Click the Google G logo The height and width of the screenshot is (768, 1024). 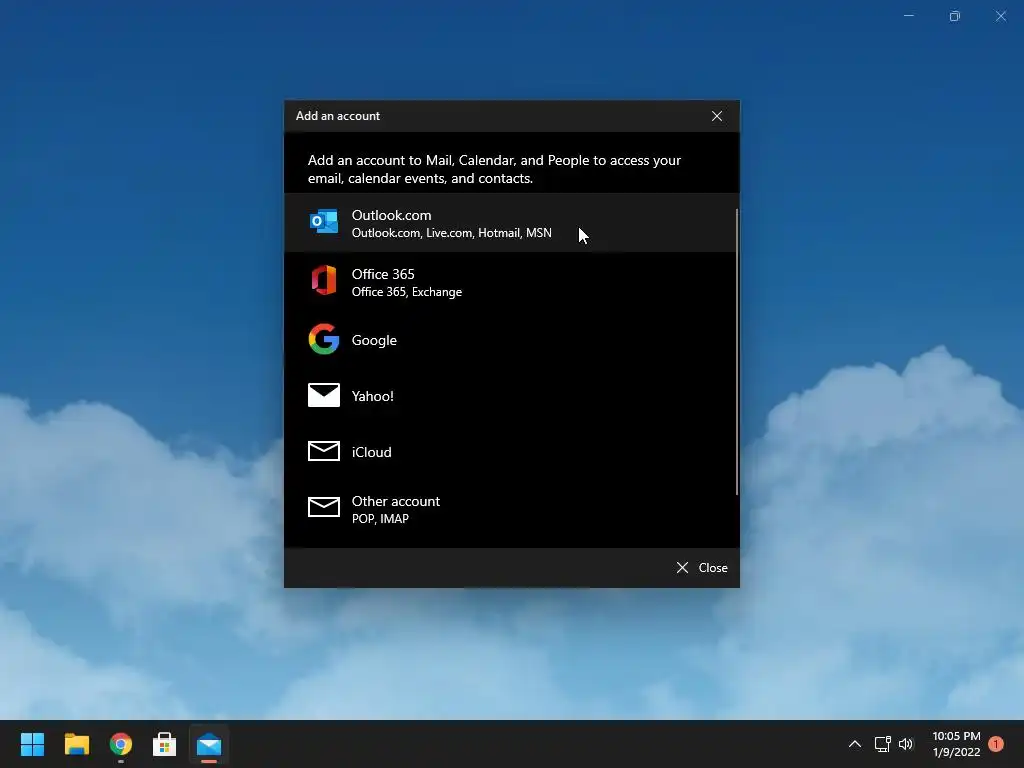point(324,339)
